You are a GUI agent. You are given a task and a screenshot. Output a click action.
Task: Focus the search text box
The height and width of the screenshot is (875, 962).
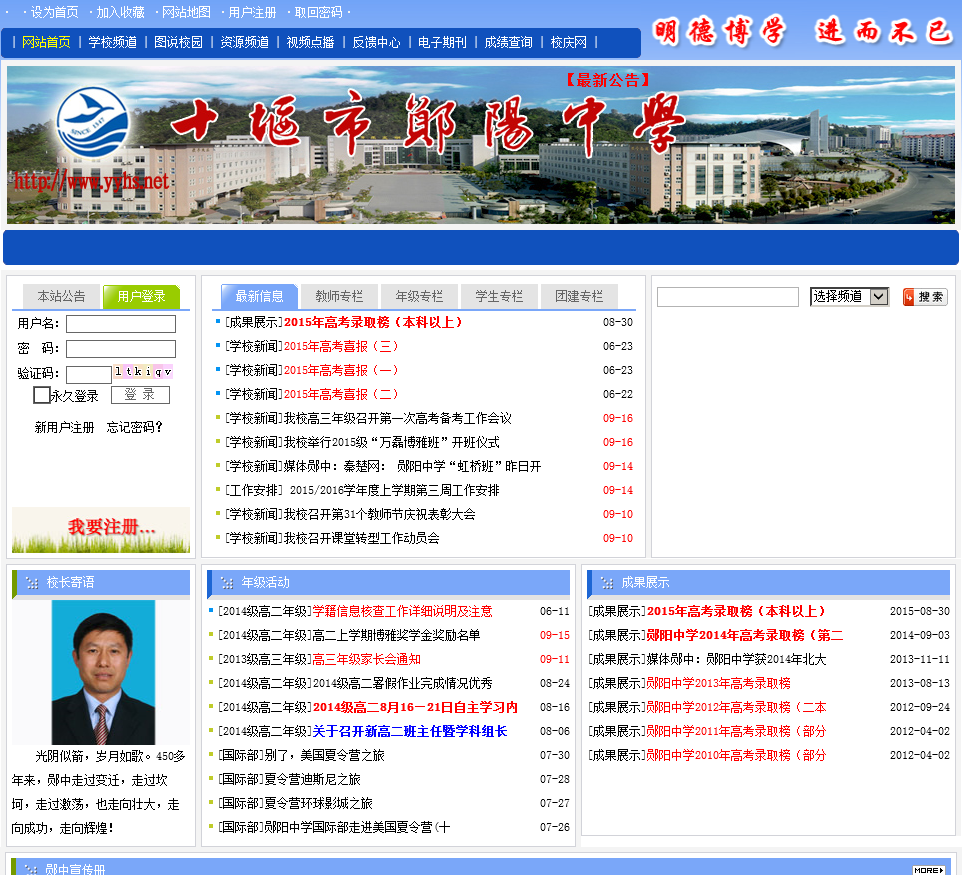click(x=728, y=297)
